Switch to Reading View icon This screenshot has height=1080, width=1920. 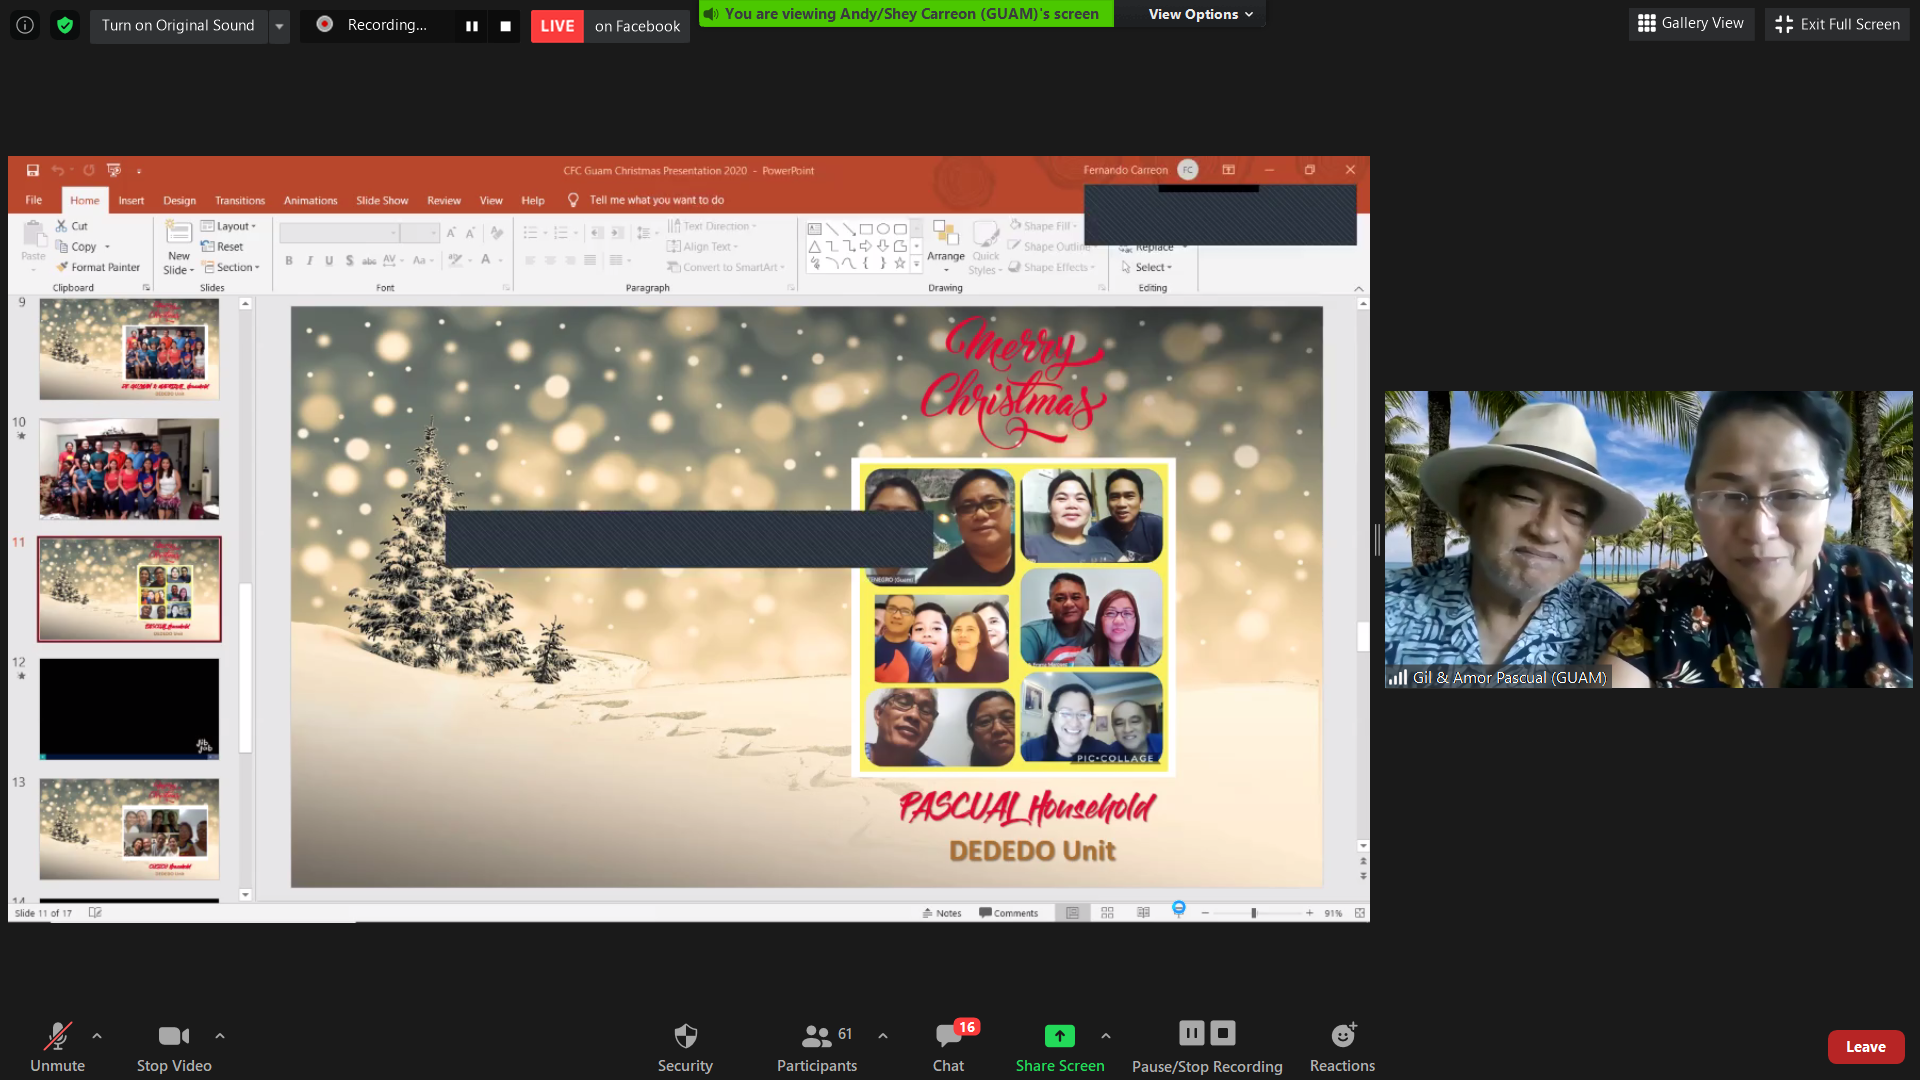[x=1143, y=913]
